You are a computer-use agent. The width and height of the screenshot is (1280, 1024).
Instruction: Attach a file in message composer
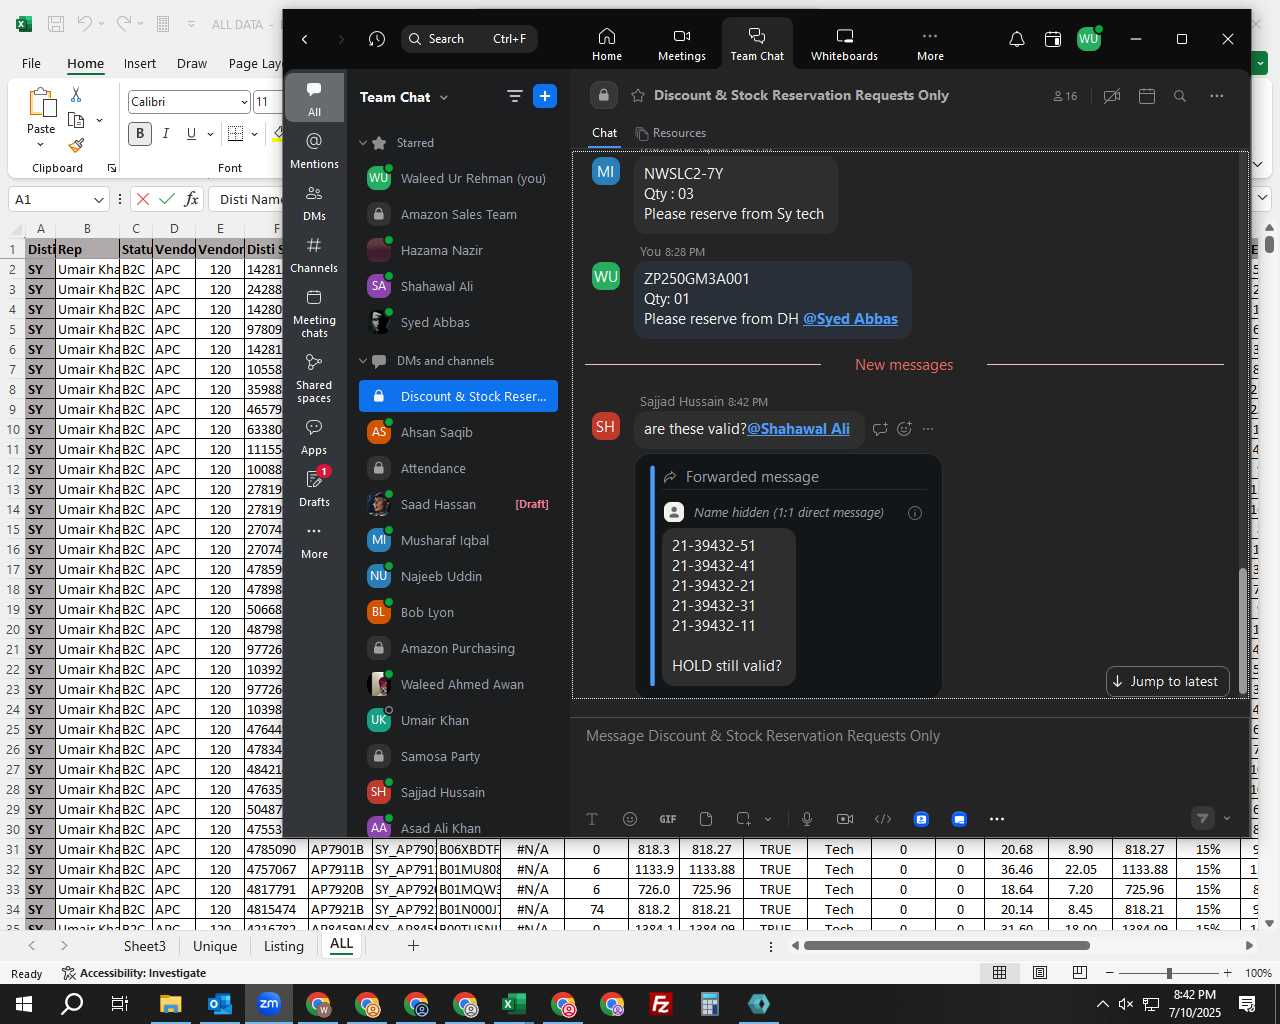pyautogui.click(x=706, y=819)
